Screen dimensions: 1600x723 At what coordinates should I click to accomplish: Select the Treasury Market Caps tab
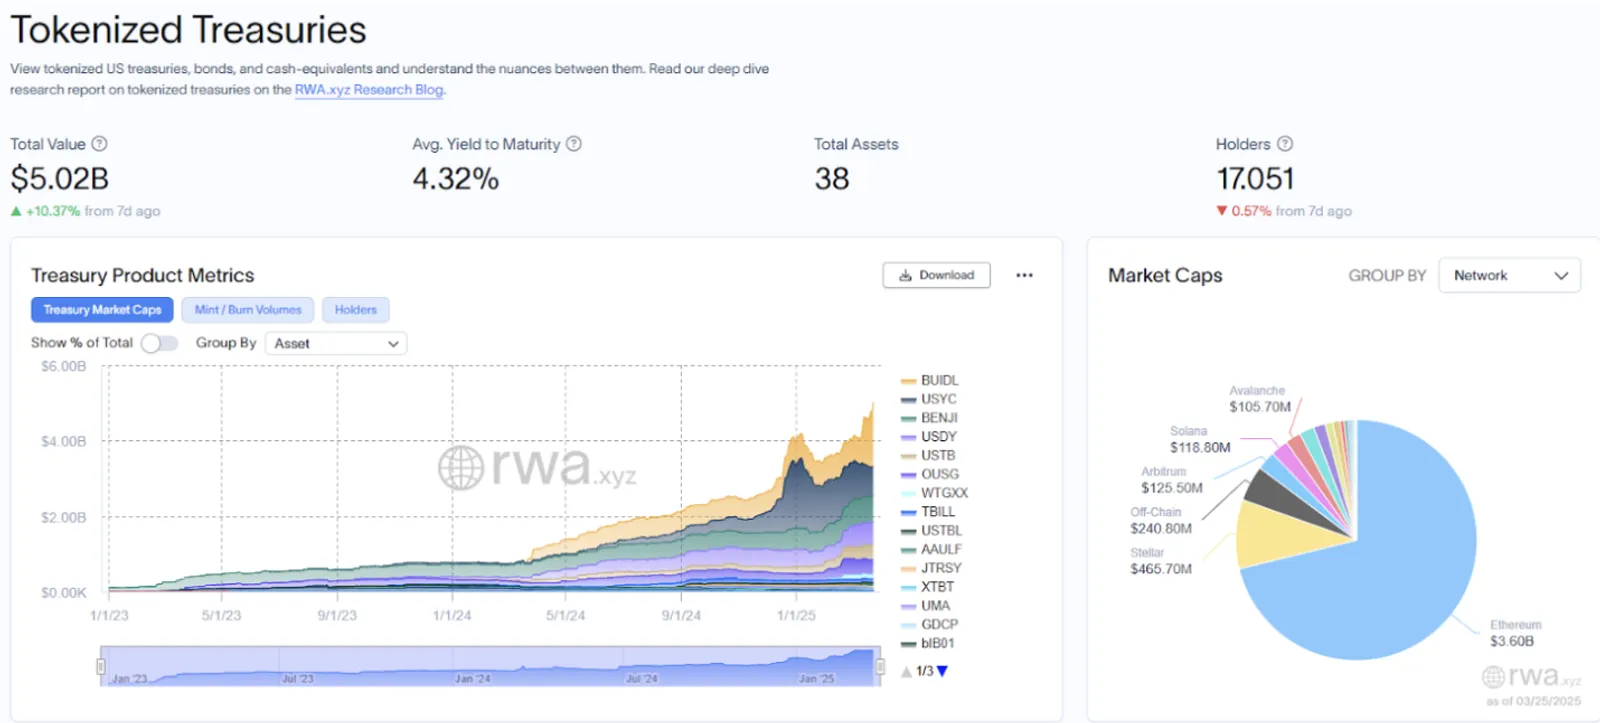tap(102, 310)
